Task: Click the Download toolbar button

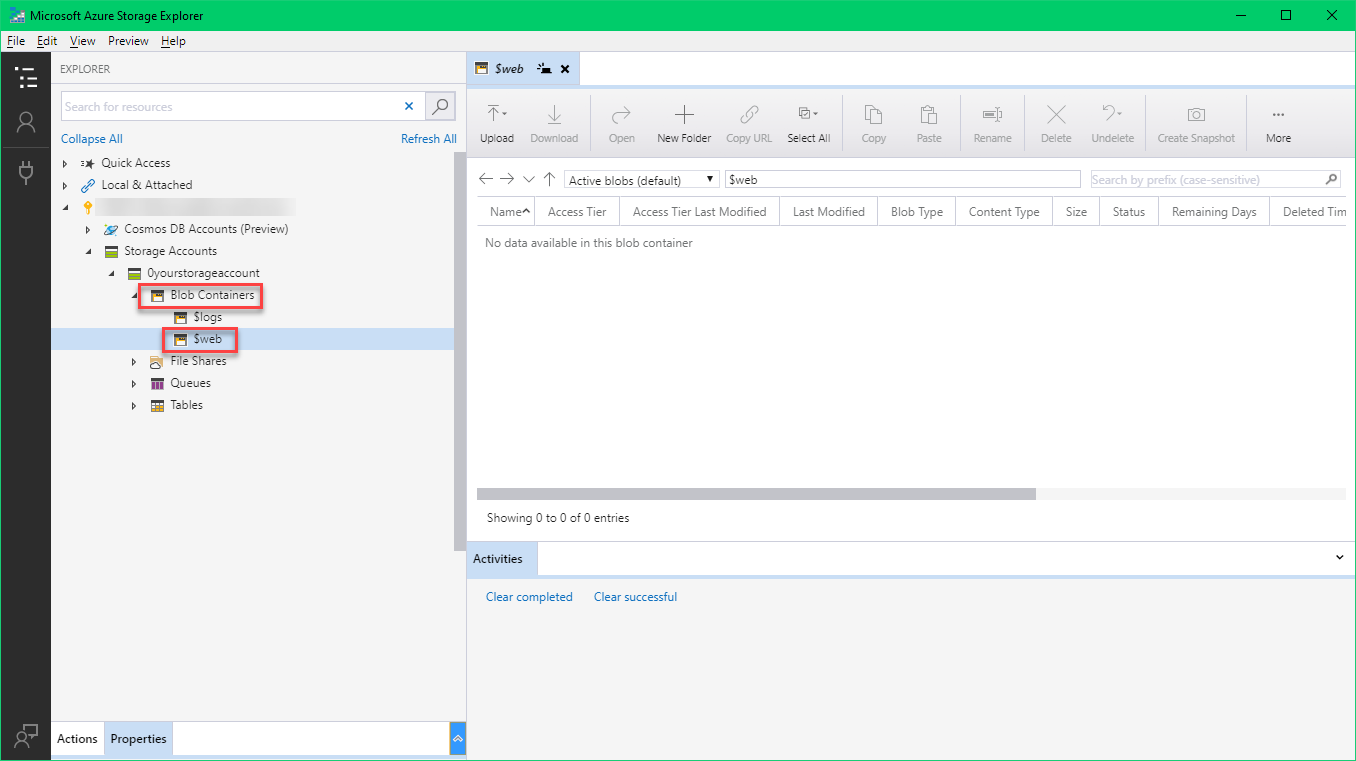Action: (x=554, y=124)
